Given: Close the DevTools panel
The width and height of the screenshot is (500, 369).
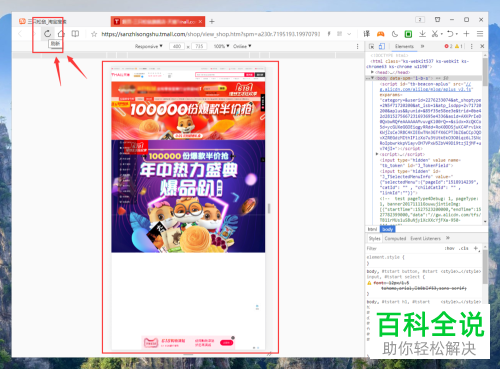Looking at the screenshot, I should [x=482, y=46].
